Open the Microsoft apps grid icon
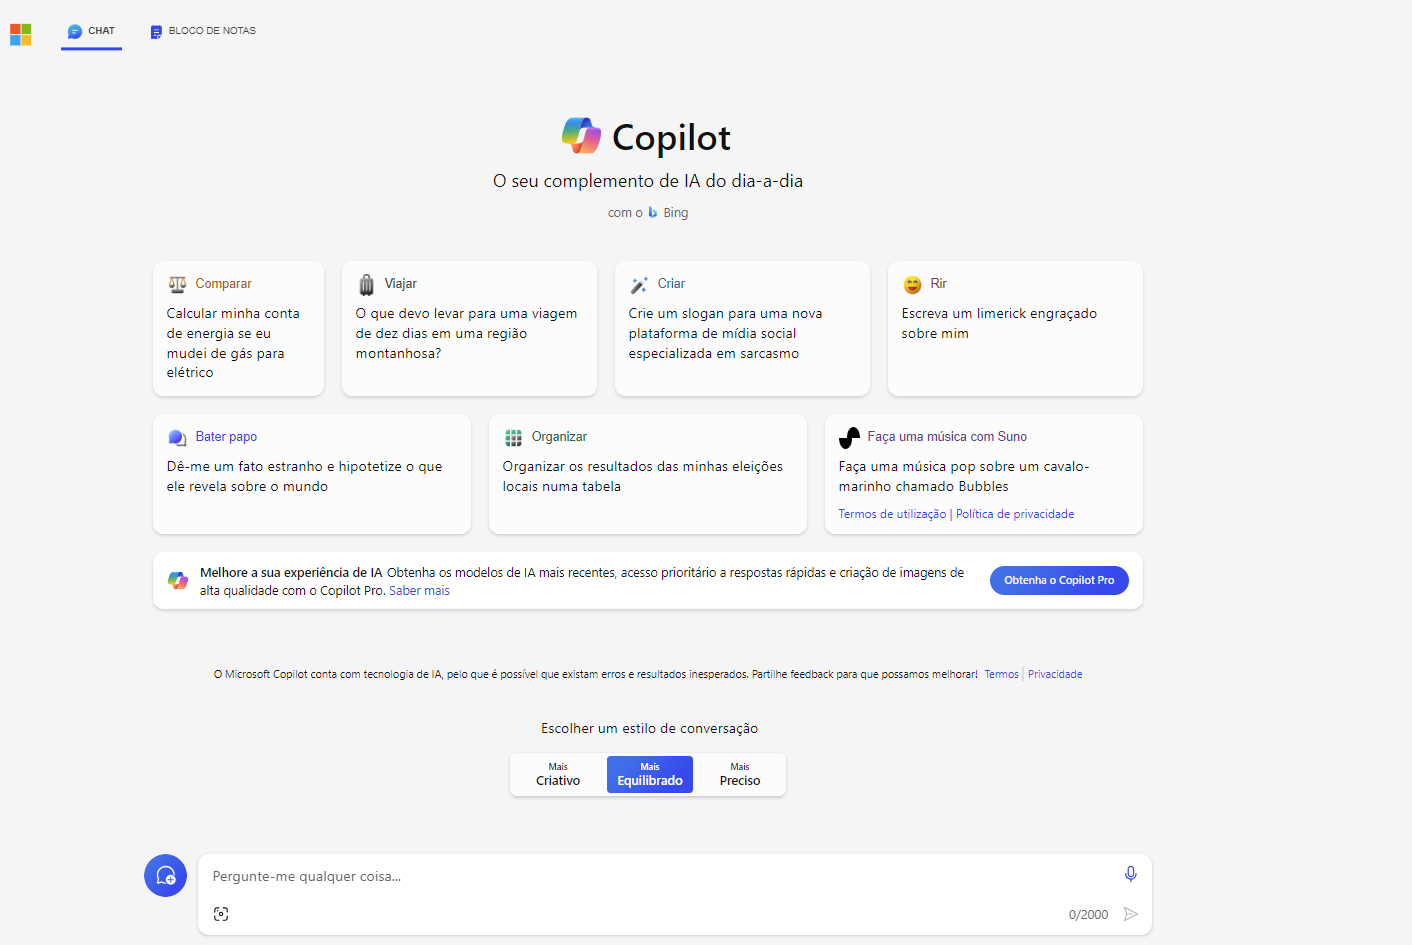 [x=20, y=33]
